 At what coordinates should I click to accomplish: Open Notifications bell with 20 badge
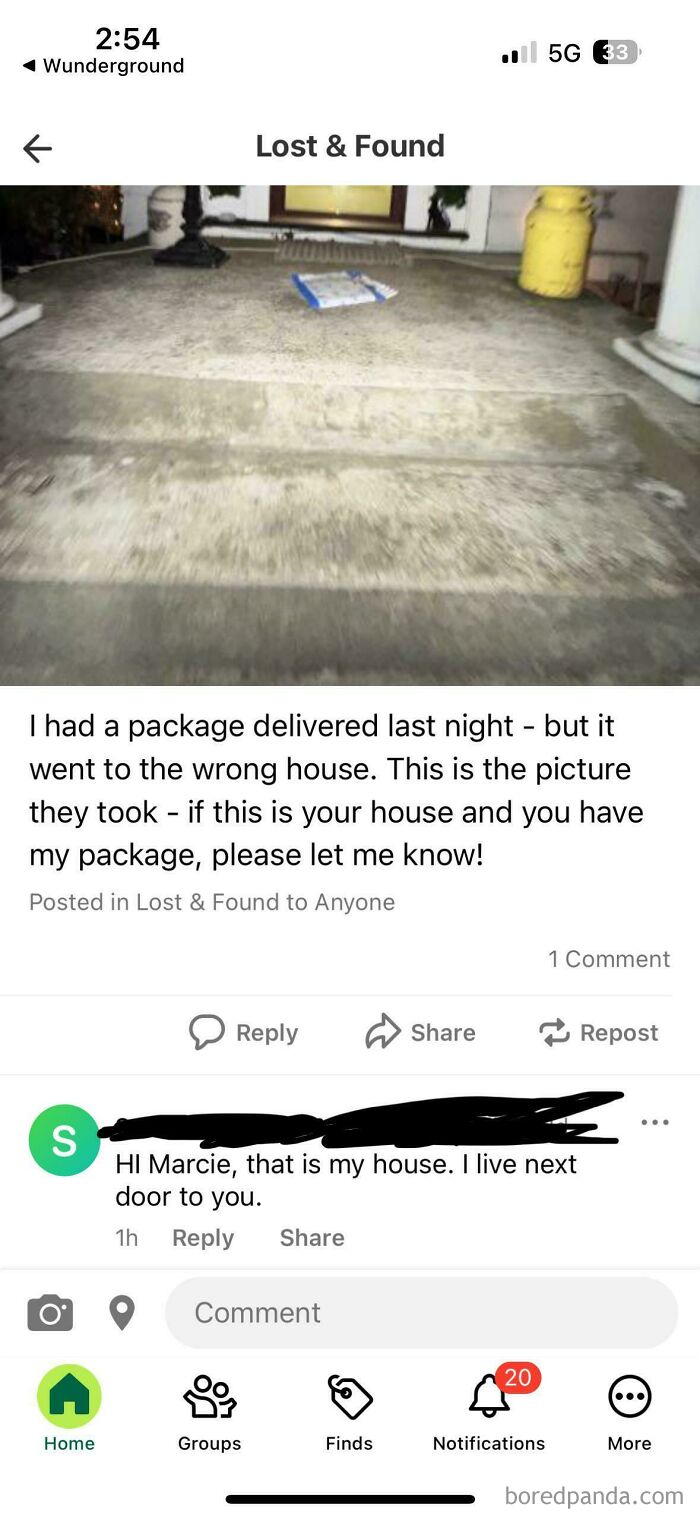tap(489, 1395)
